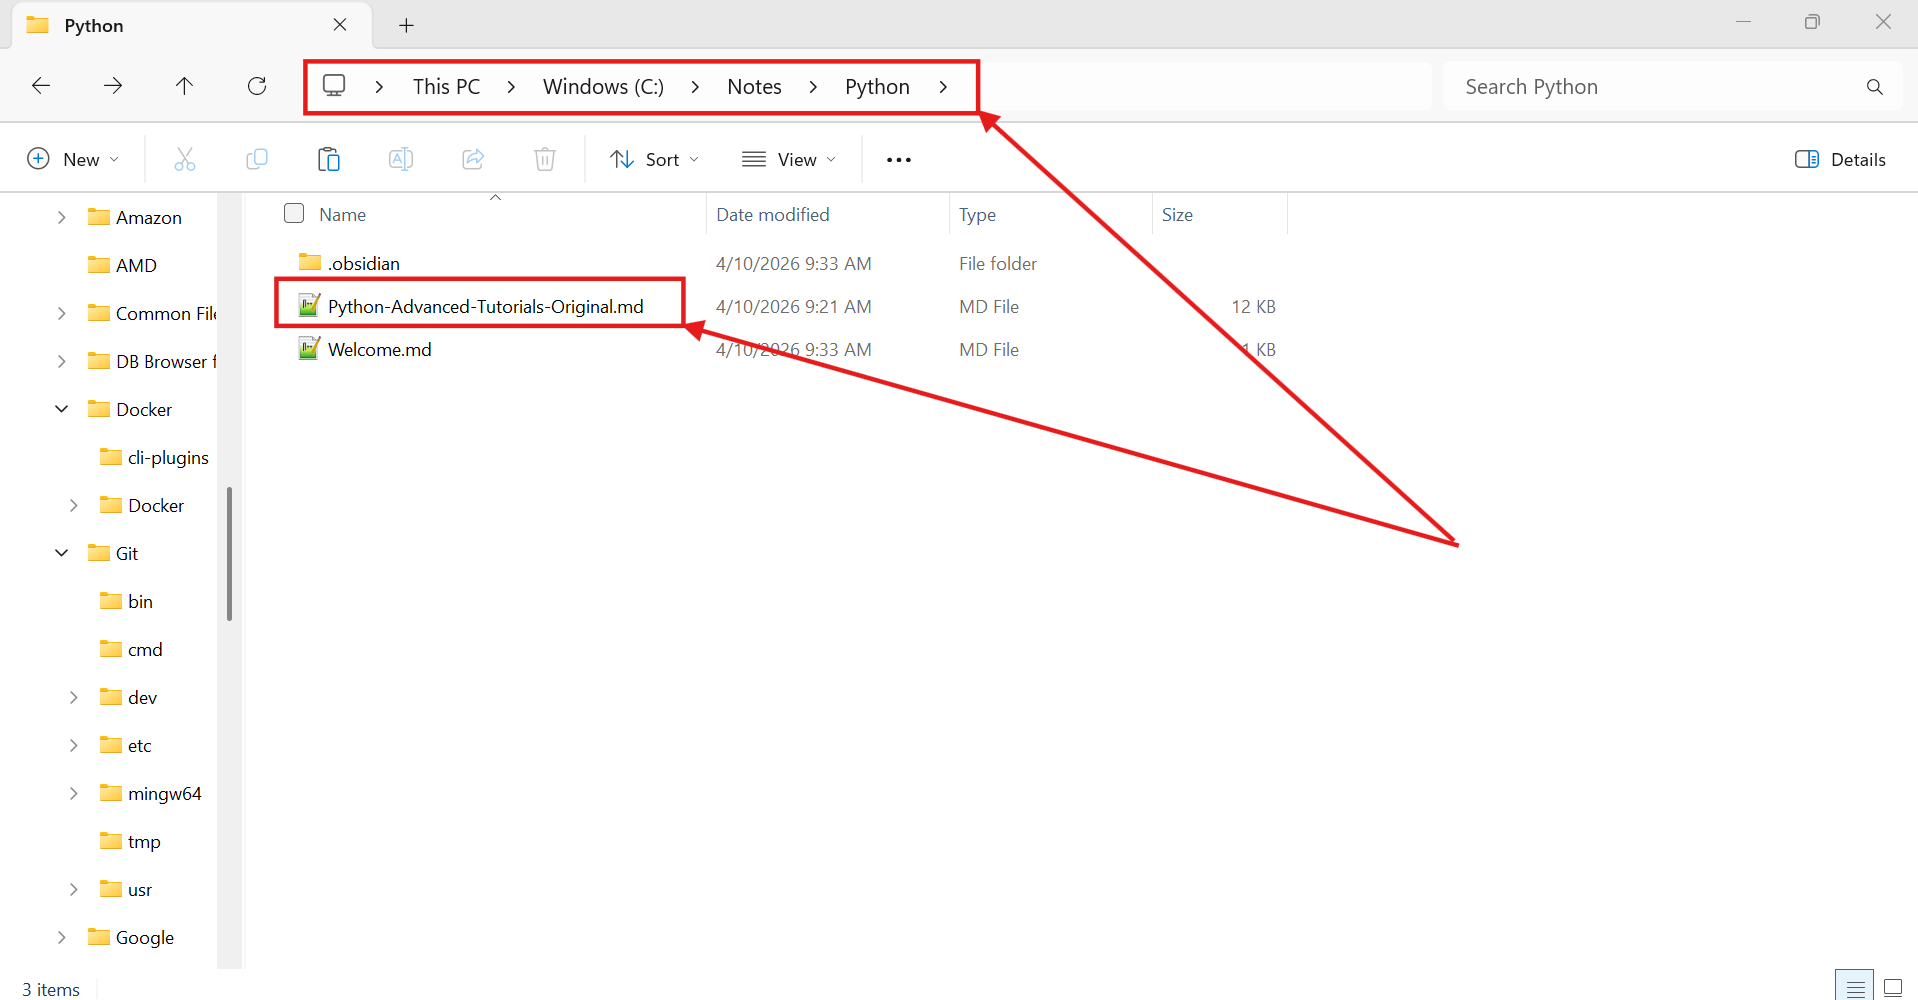
Task: Cut the selected file
Action: pos(184,158)
